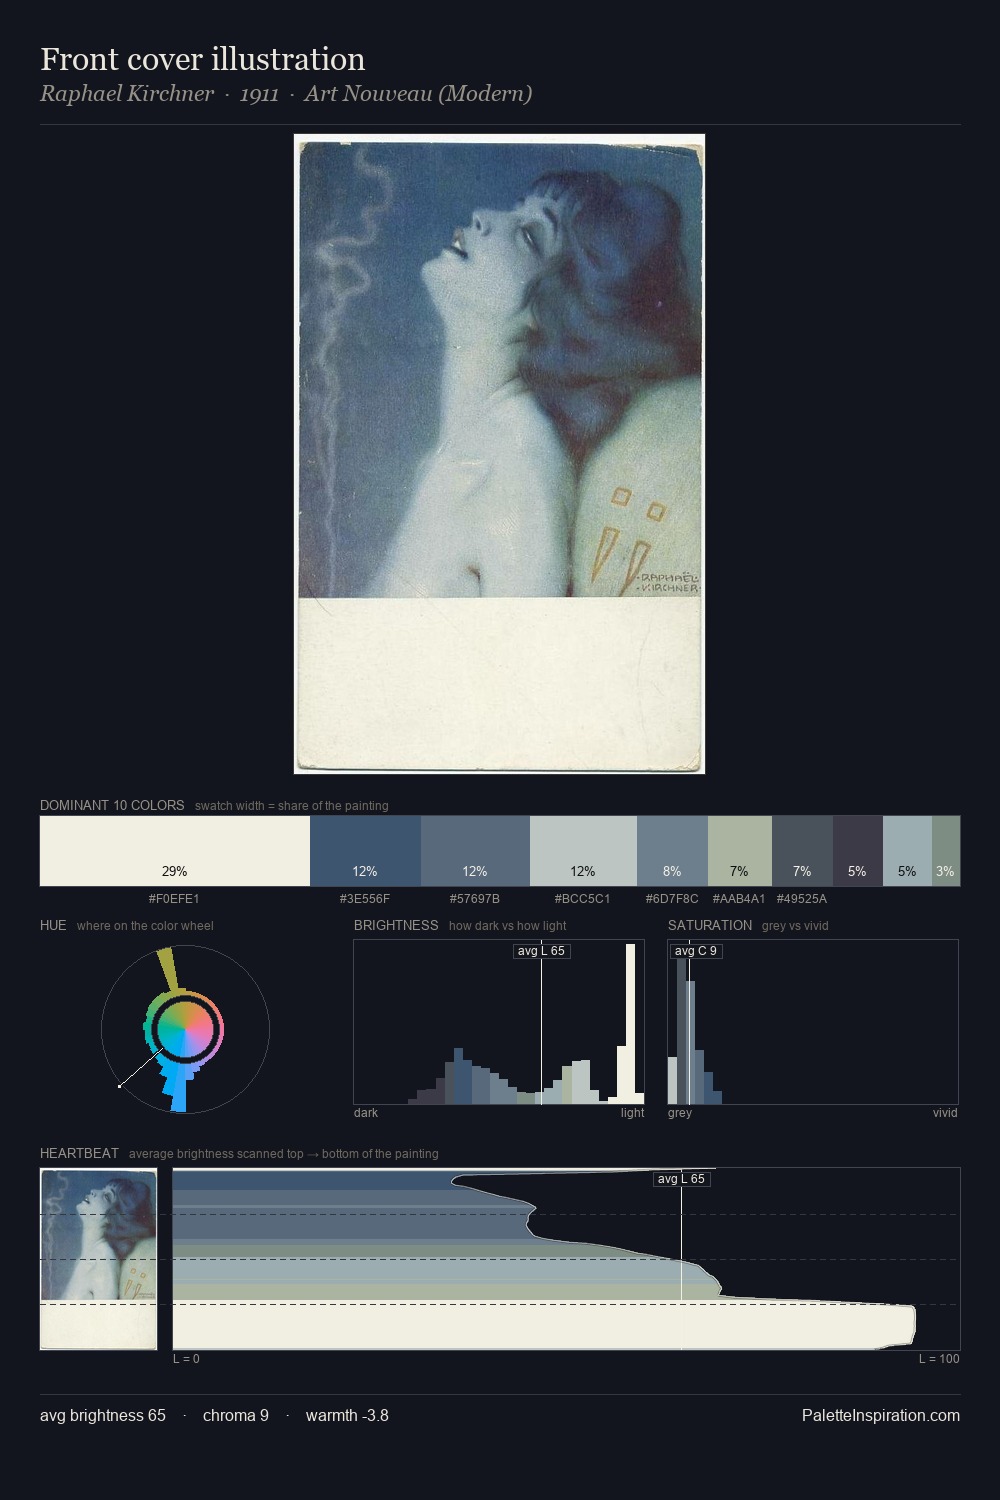1000x1500 pixels.
Task: Click the warmth -3.8 footer text
Action: click(347, 1415)
